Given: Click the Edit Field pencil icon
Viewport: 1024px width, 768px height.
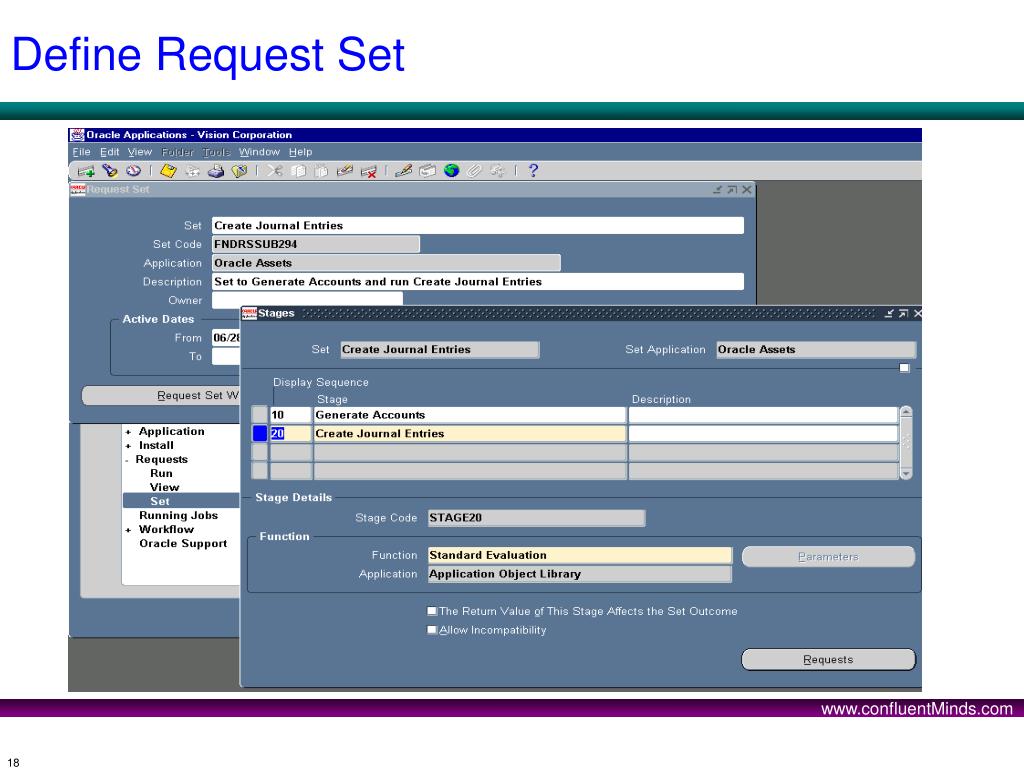Looking at the screenshot, I should pos(404,171).
